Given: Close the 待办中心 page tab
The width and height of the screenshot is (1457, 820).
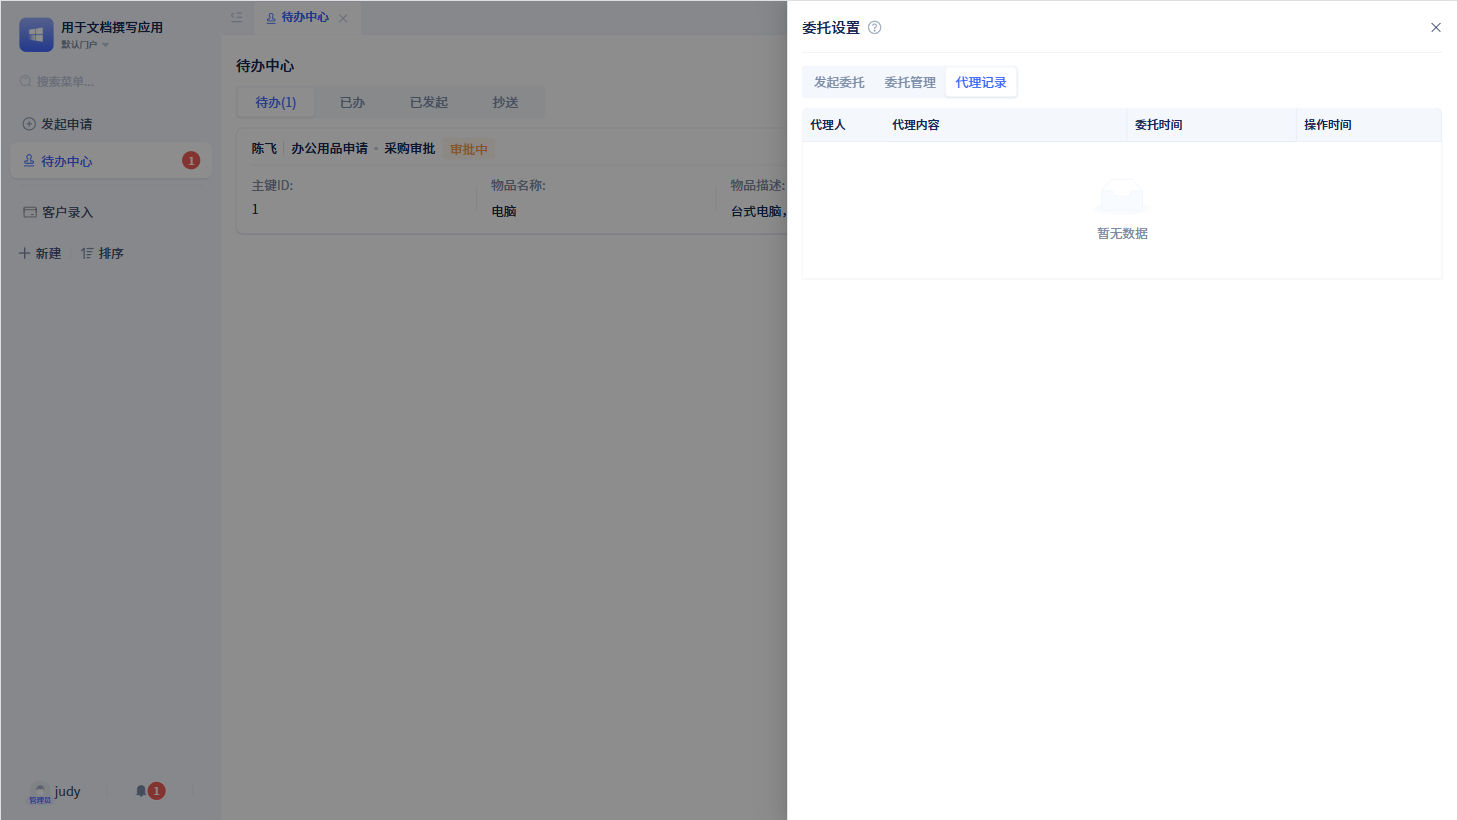Looking at the screenshot, I should point(343,18).
